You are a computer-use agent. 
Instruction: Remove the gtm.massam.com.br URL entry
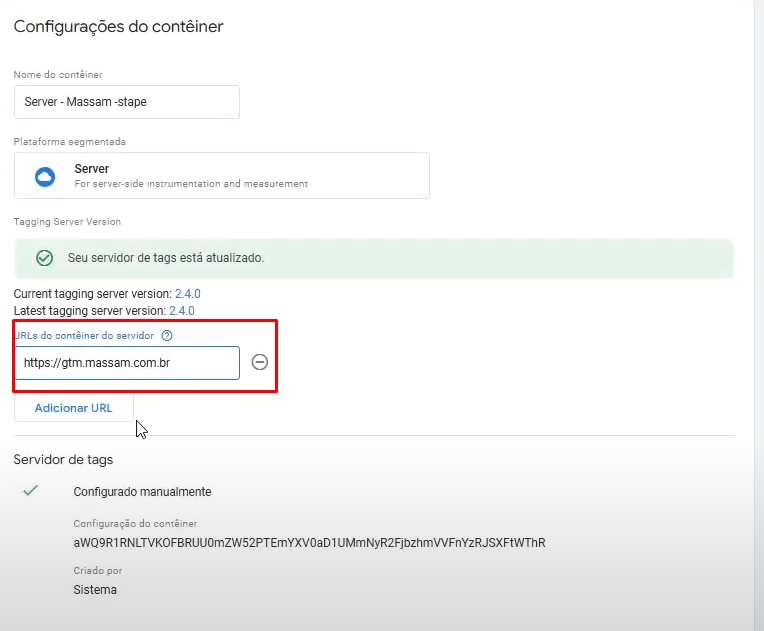260,362
